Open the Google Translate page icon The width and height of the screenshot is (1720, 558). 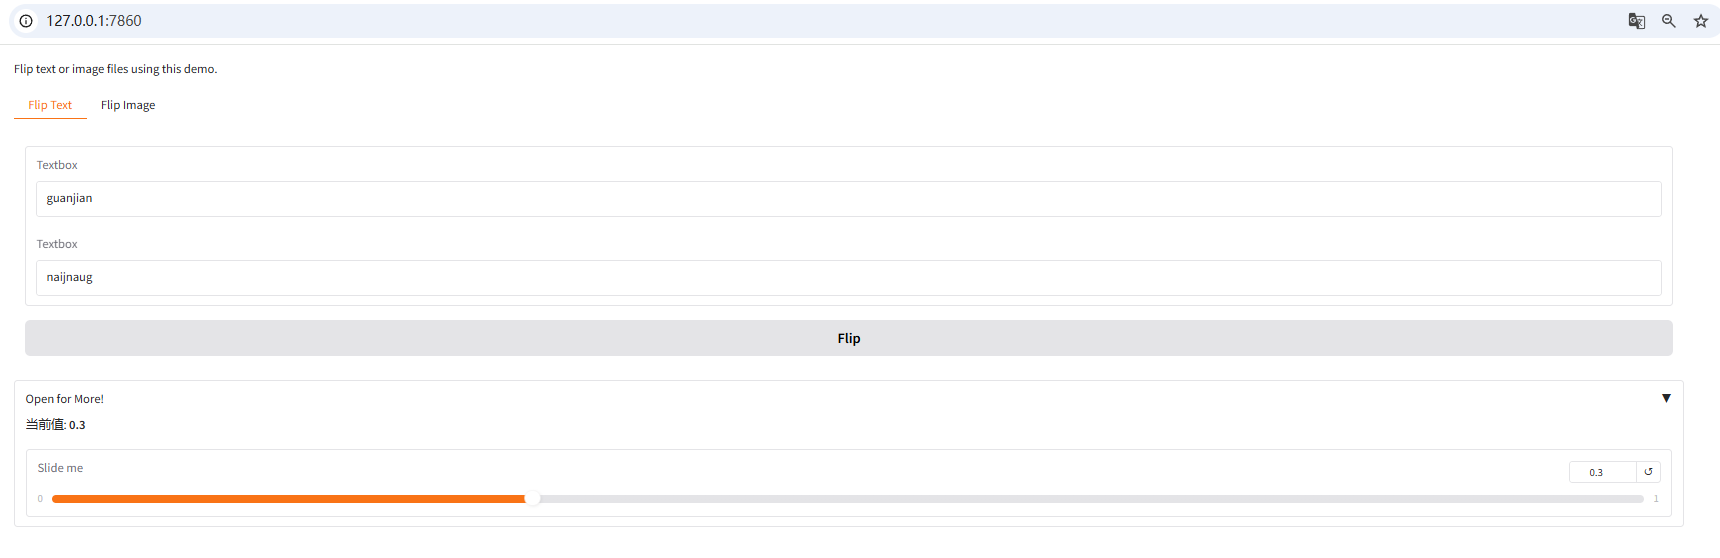(1636, 21)
